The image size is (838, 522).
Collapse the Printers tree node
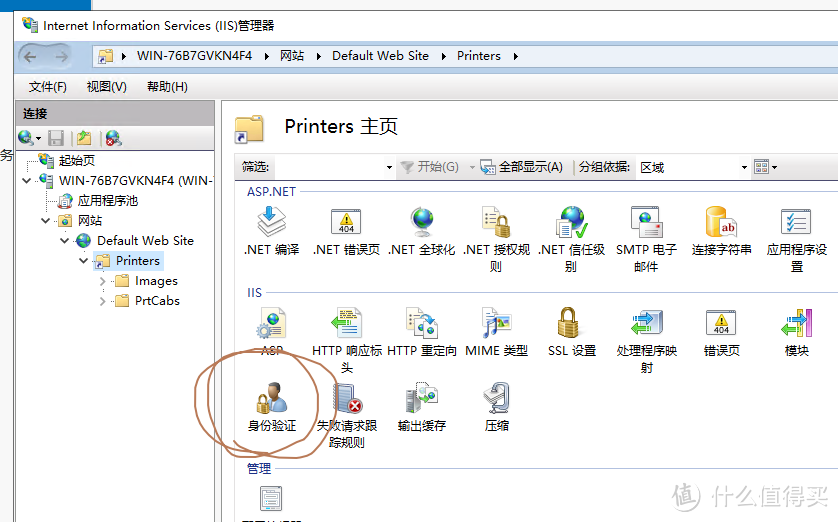tap(83, 261)
